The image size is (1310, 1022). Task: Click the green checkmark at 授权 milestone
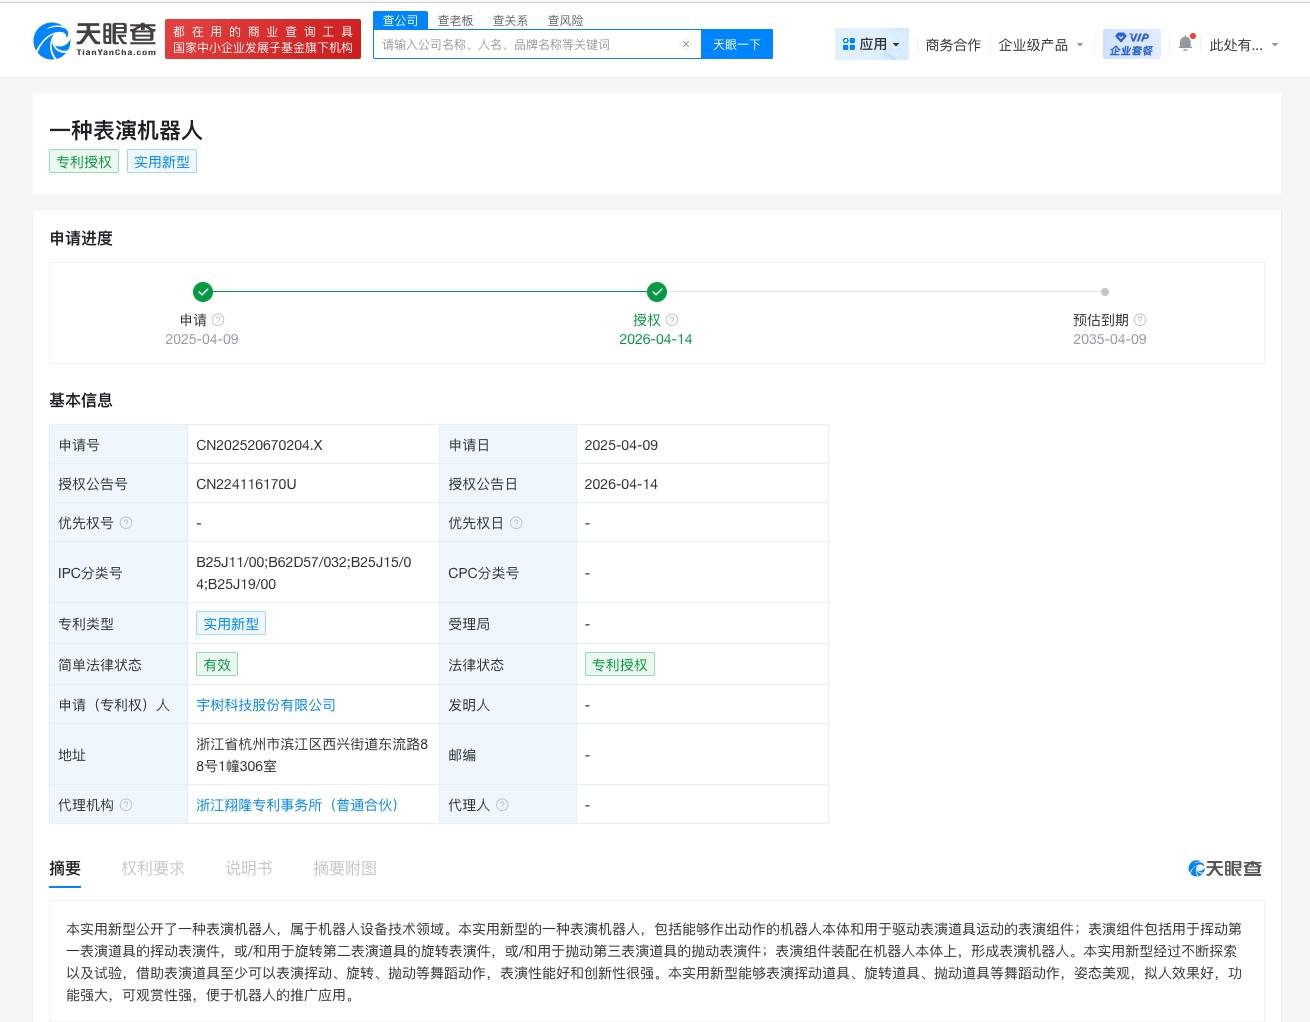click(x=656, y=292)
